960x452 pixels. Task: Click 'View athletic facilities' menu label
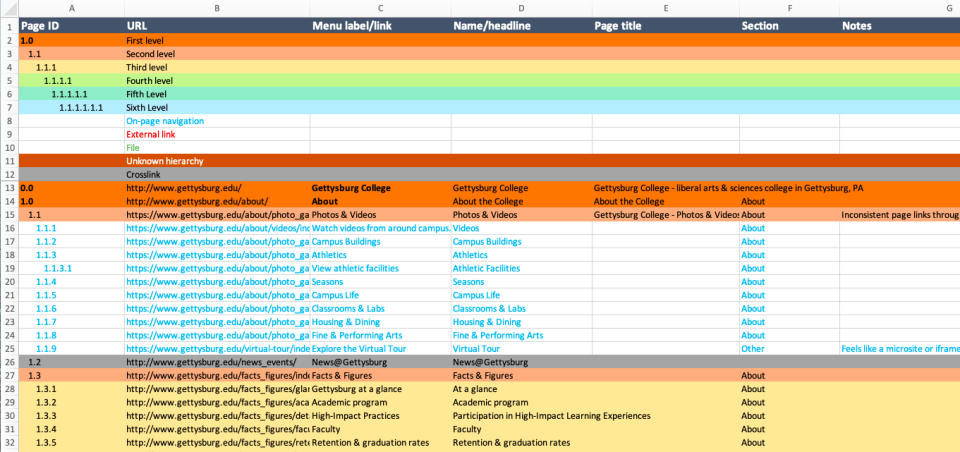point(381,268)
